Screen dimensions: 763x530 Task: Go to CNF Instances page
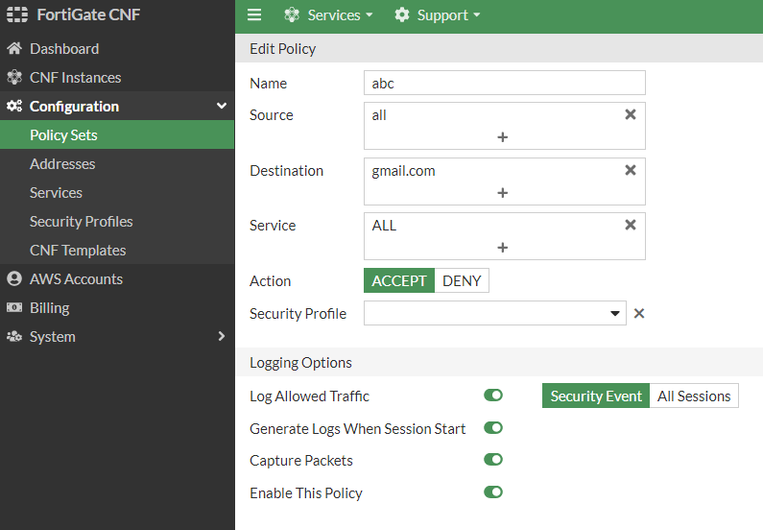pos(75,77)
